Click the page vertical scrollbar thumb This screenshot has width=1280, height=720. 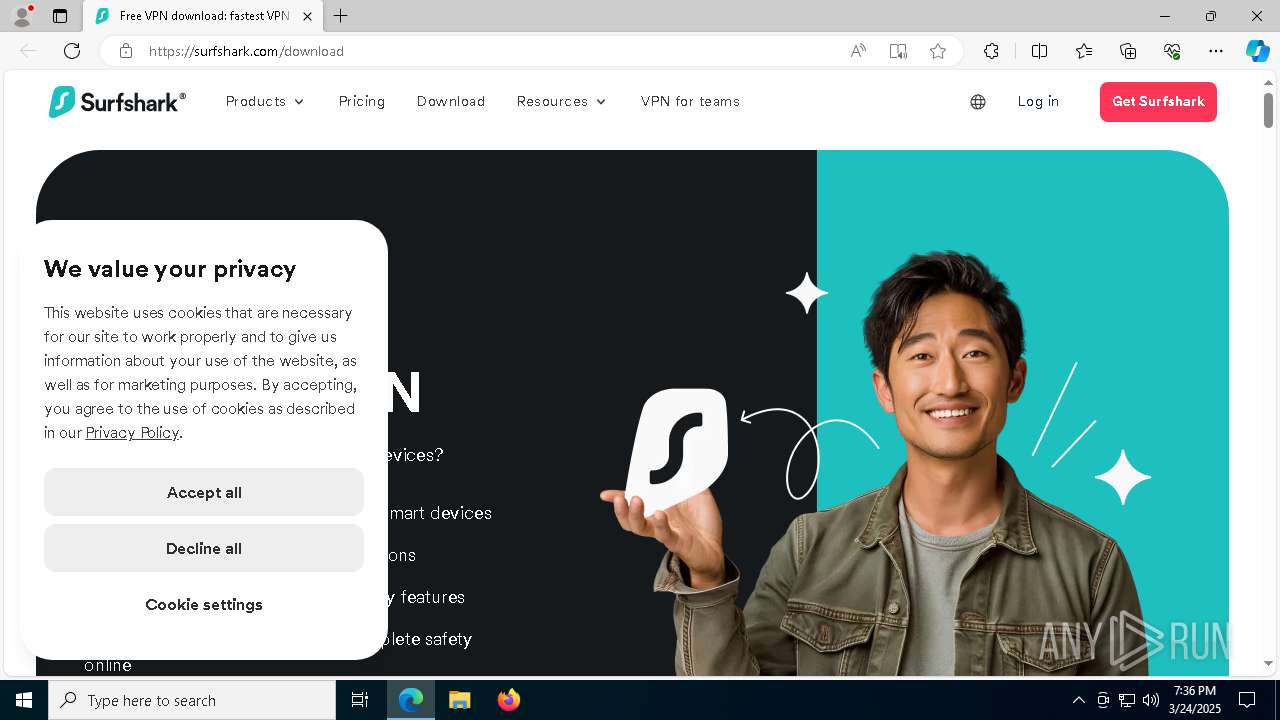coord(1268,110)
